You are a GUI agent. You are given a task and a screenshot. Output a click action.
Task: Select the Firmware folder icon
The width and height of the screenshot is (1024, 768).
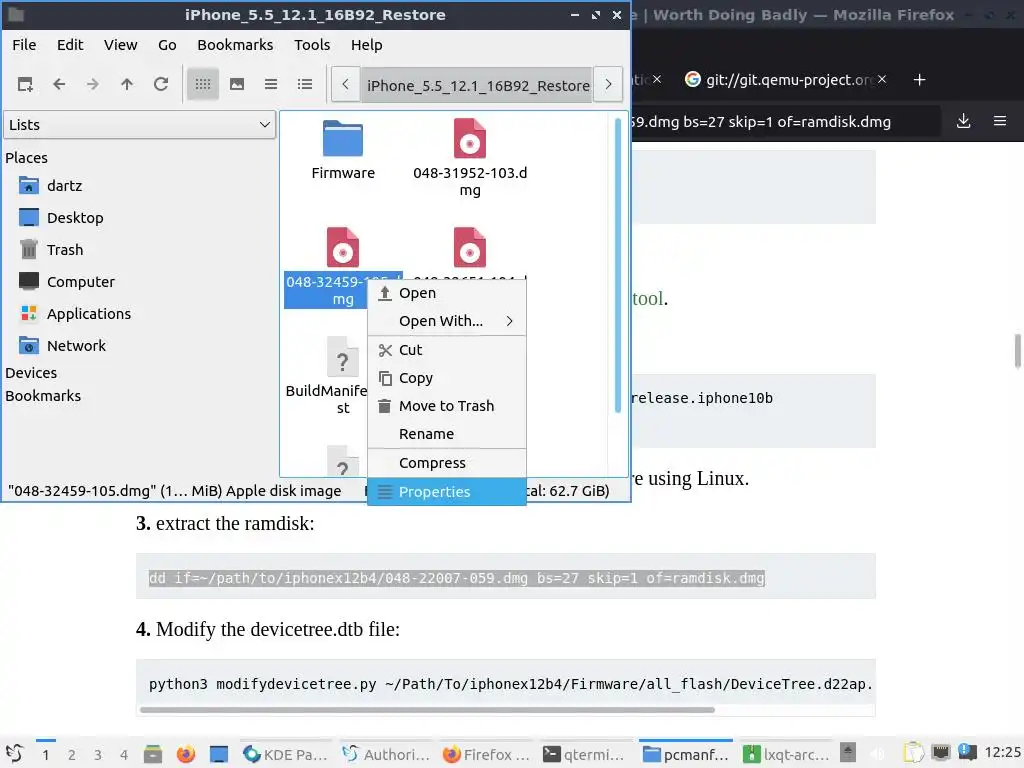pyautogui.click(x=343, y=138)
